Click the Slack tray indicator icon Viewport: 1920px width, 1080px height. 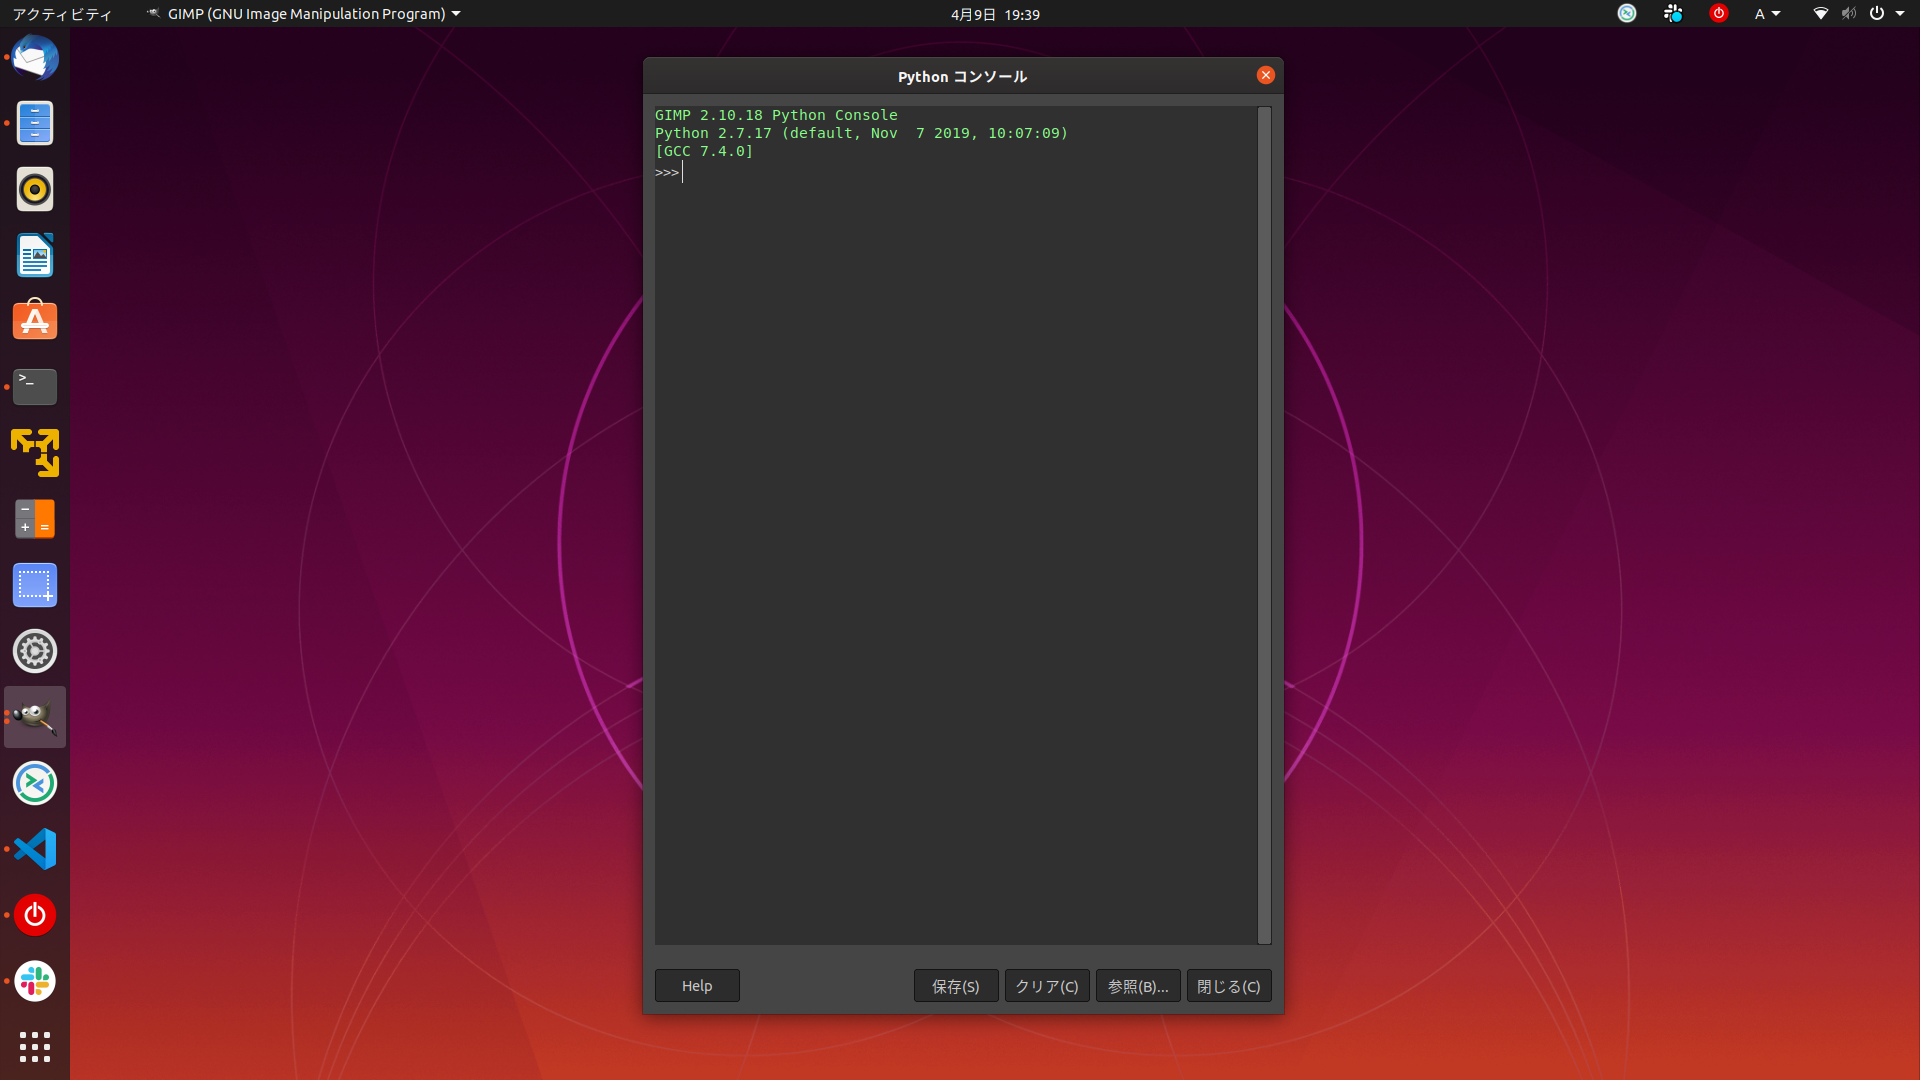(x=1673, y=13)
